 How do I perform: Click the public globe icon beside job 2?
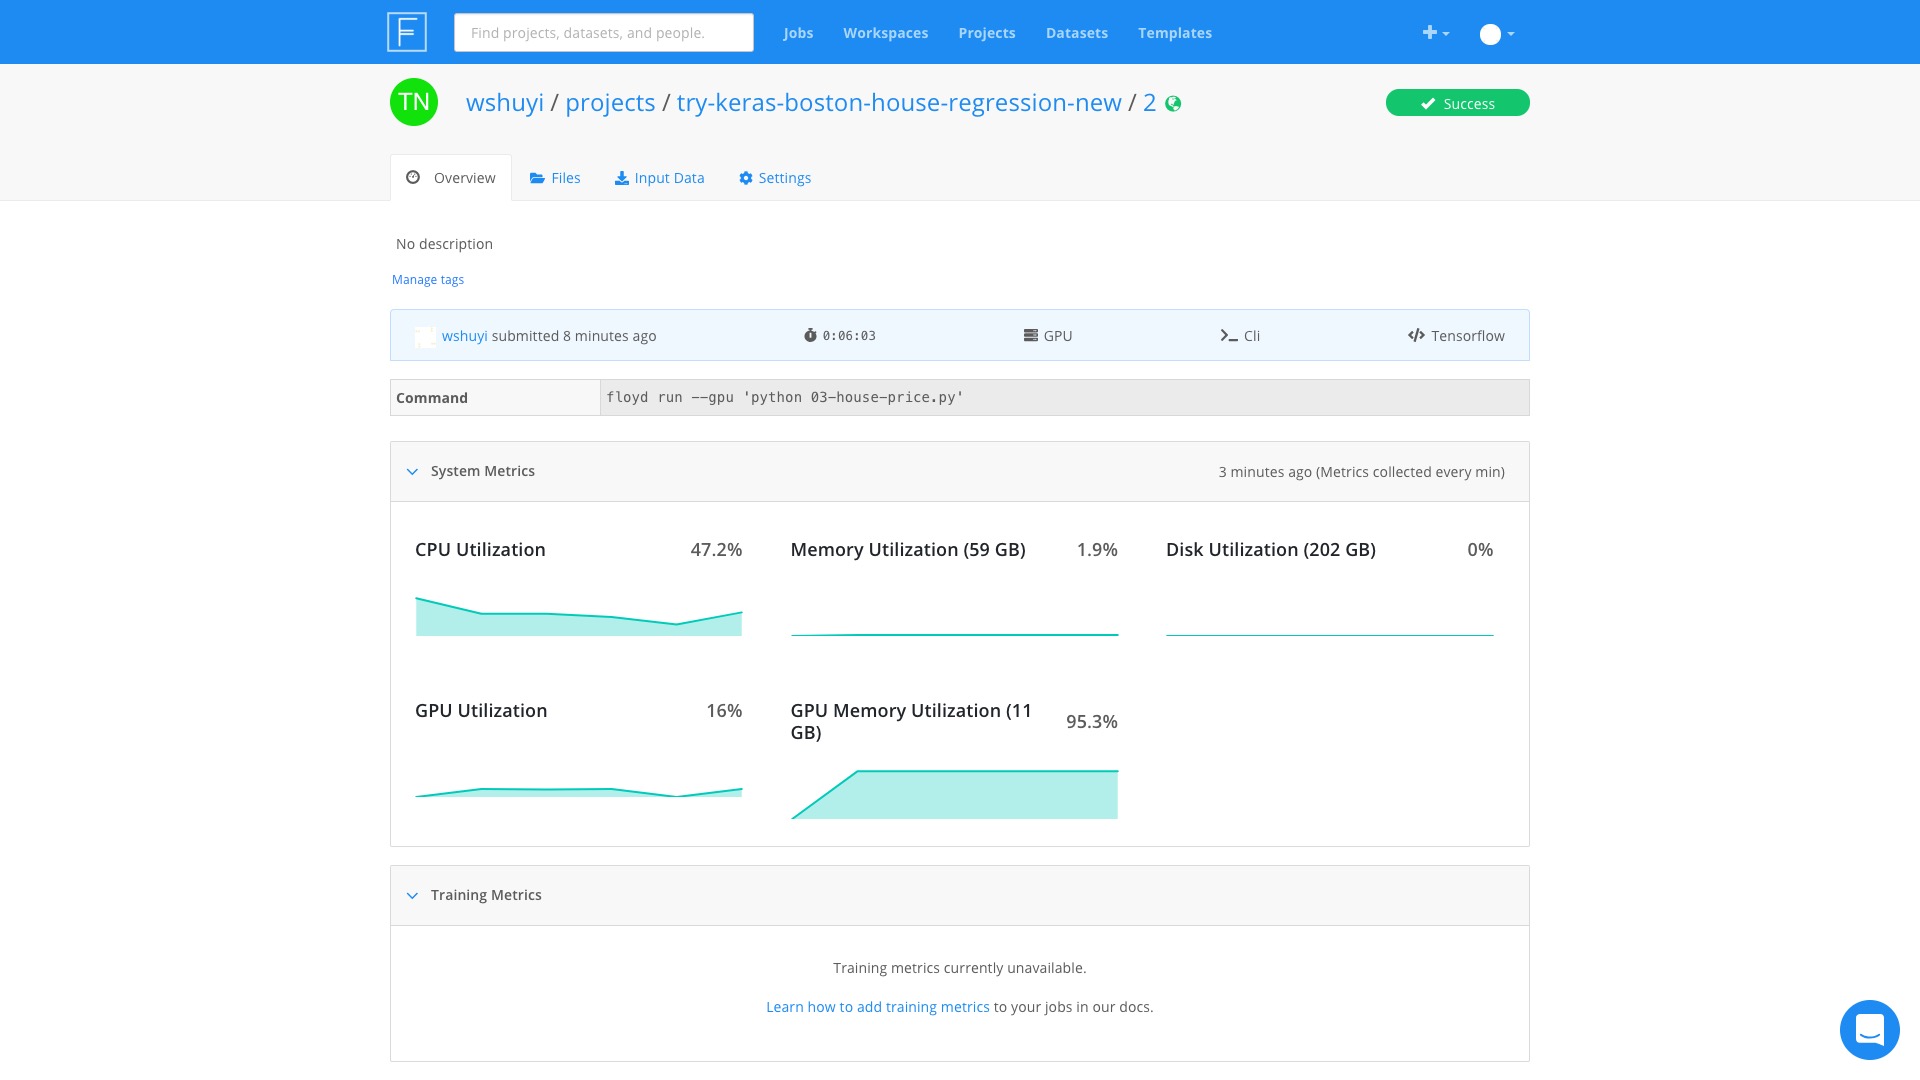point(1174,103)
